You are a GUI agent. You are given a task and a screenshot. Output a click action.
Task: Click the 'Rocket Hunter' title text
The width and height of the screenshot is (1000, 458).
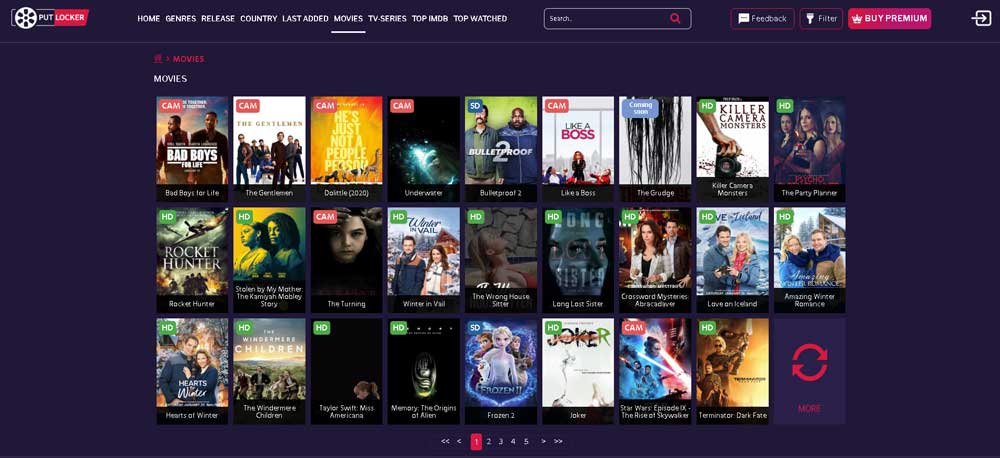[x=192, y=304]
